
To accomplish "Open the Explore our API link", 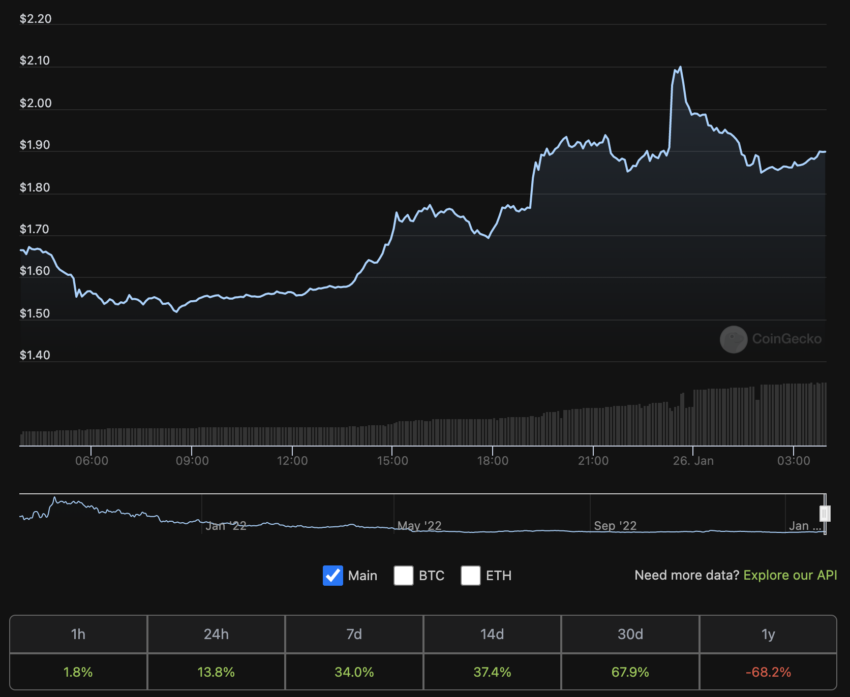I will coord(790,575).
